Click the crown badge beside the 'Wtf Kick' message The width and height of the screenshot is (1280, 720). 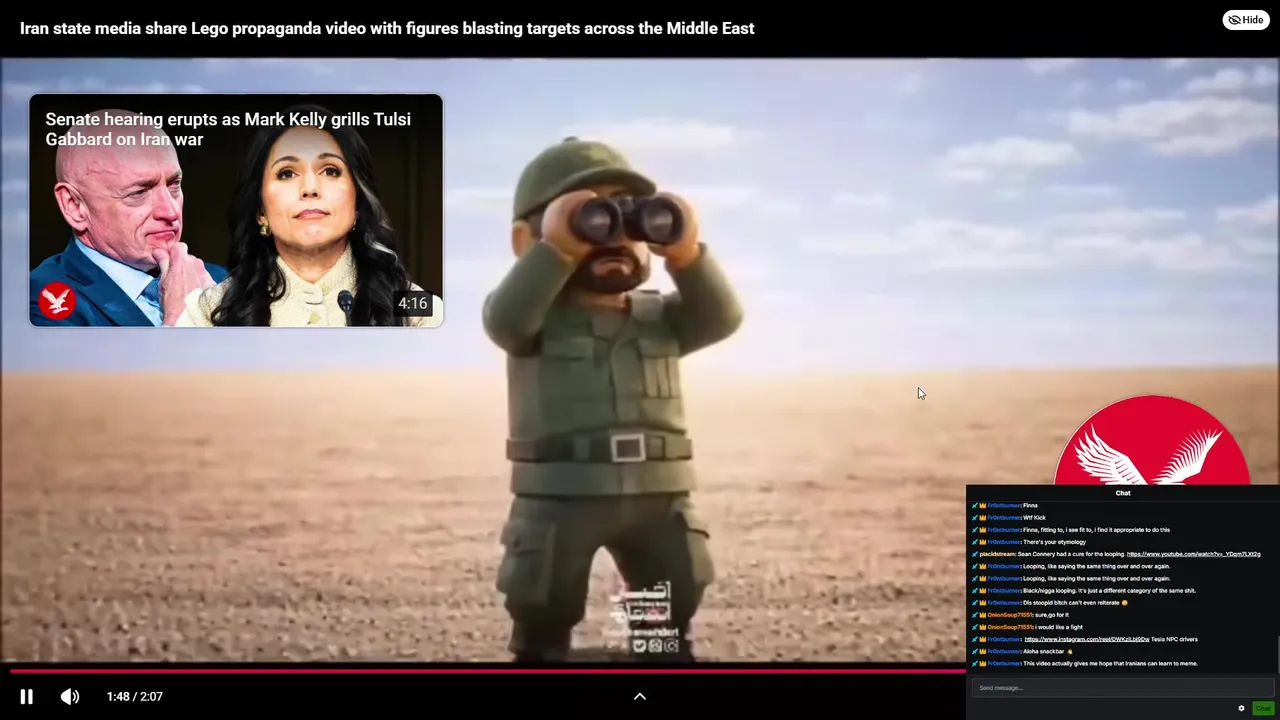pyautogui.click(x=983, y=518)
